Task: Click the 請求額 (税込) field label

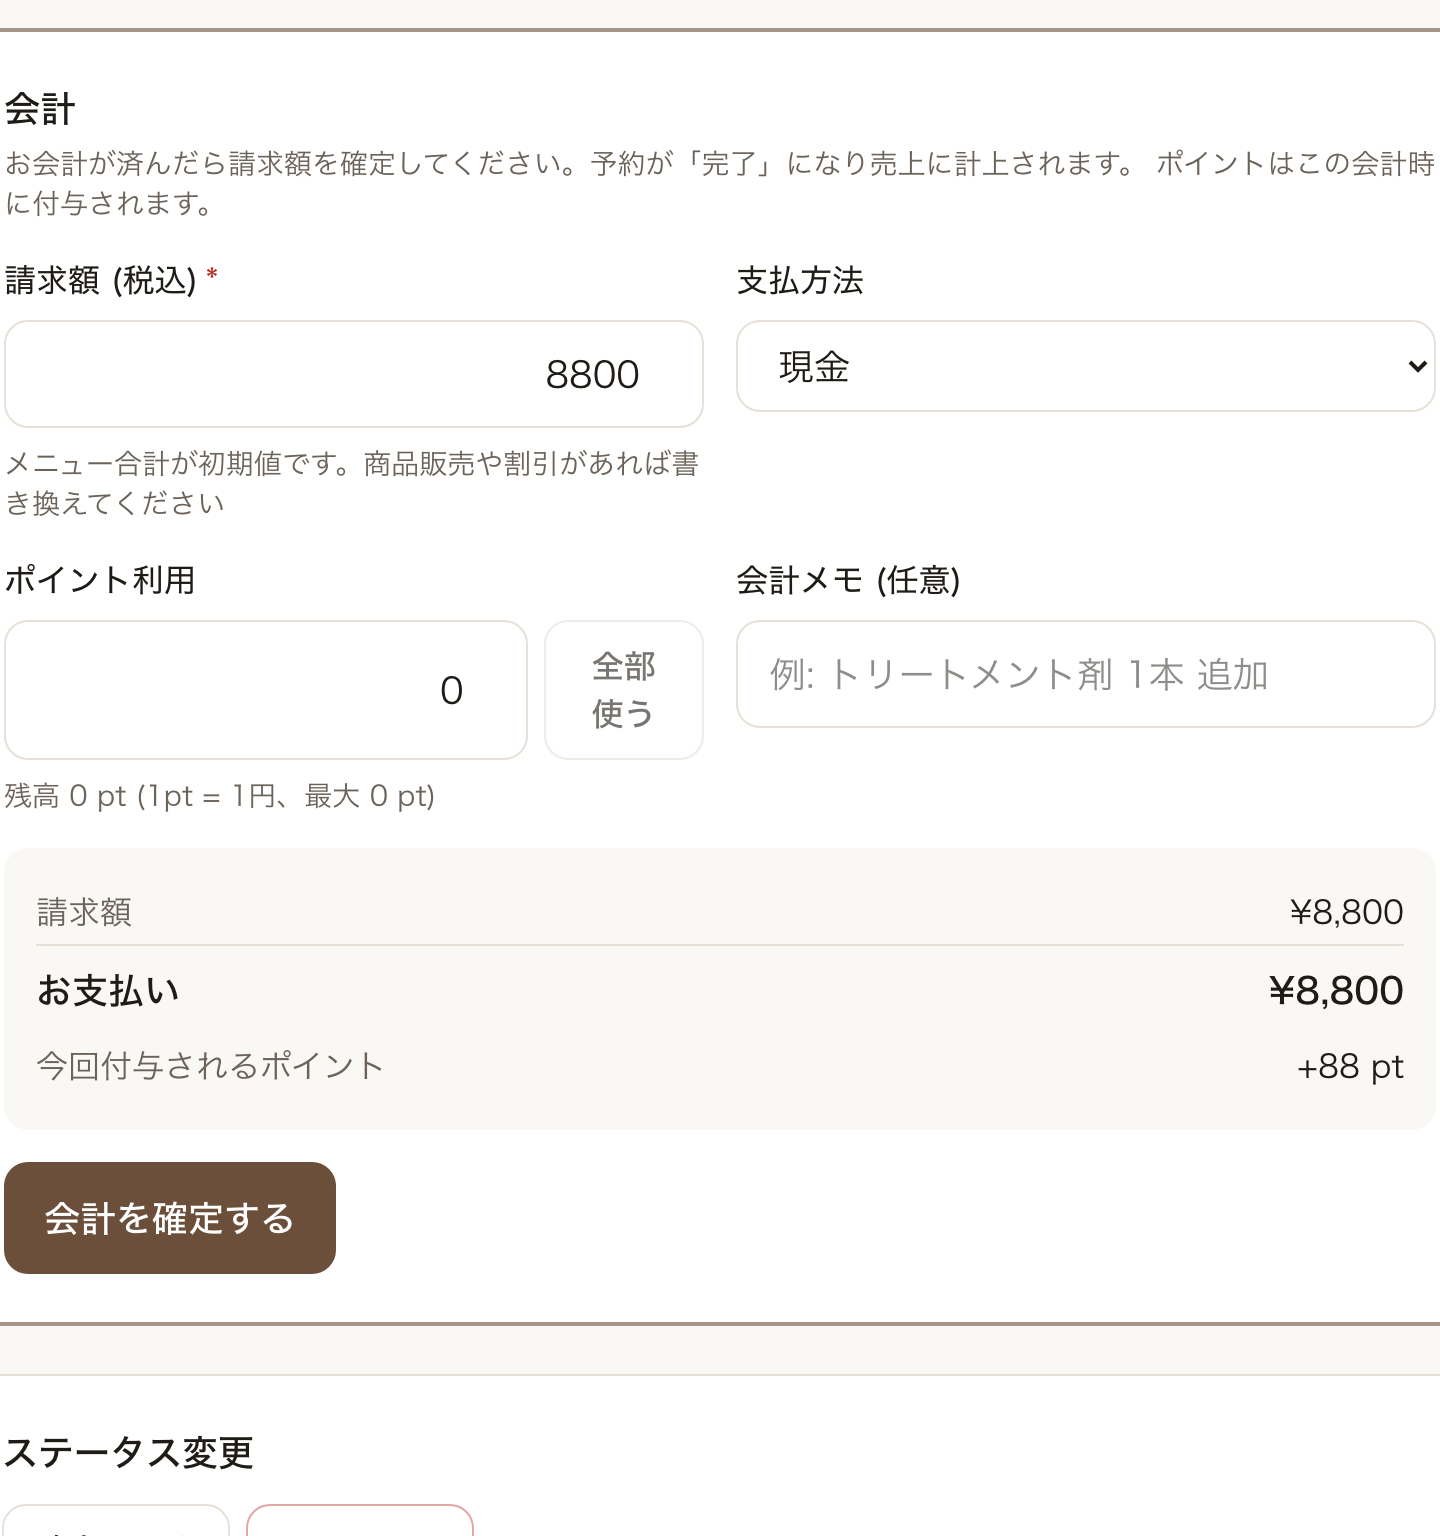Action: [x=111, y=280]
